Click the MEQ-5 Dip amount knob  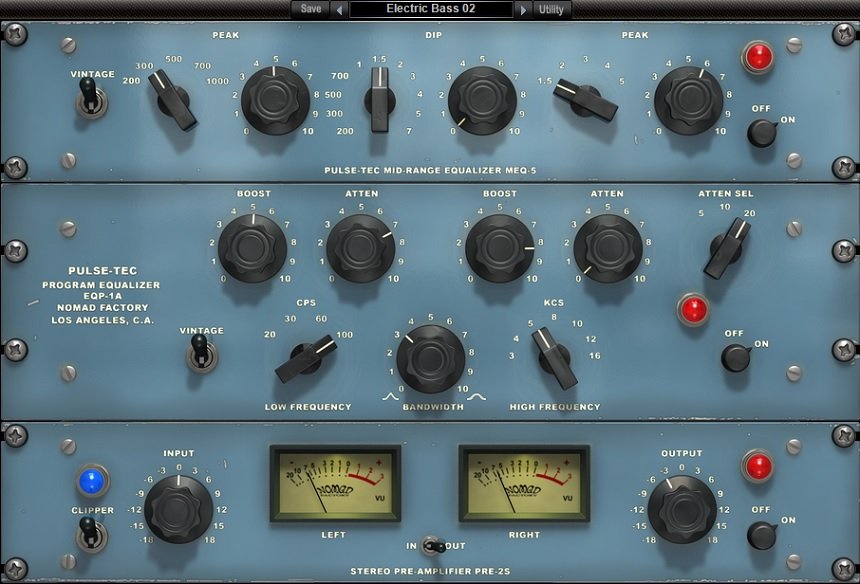pyautogui.click(x=482, y=100)
